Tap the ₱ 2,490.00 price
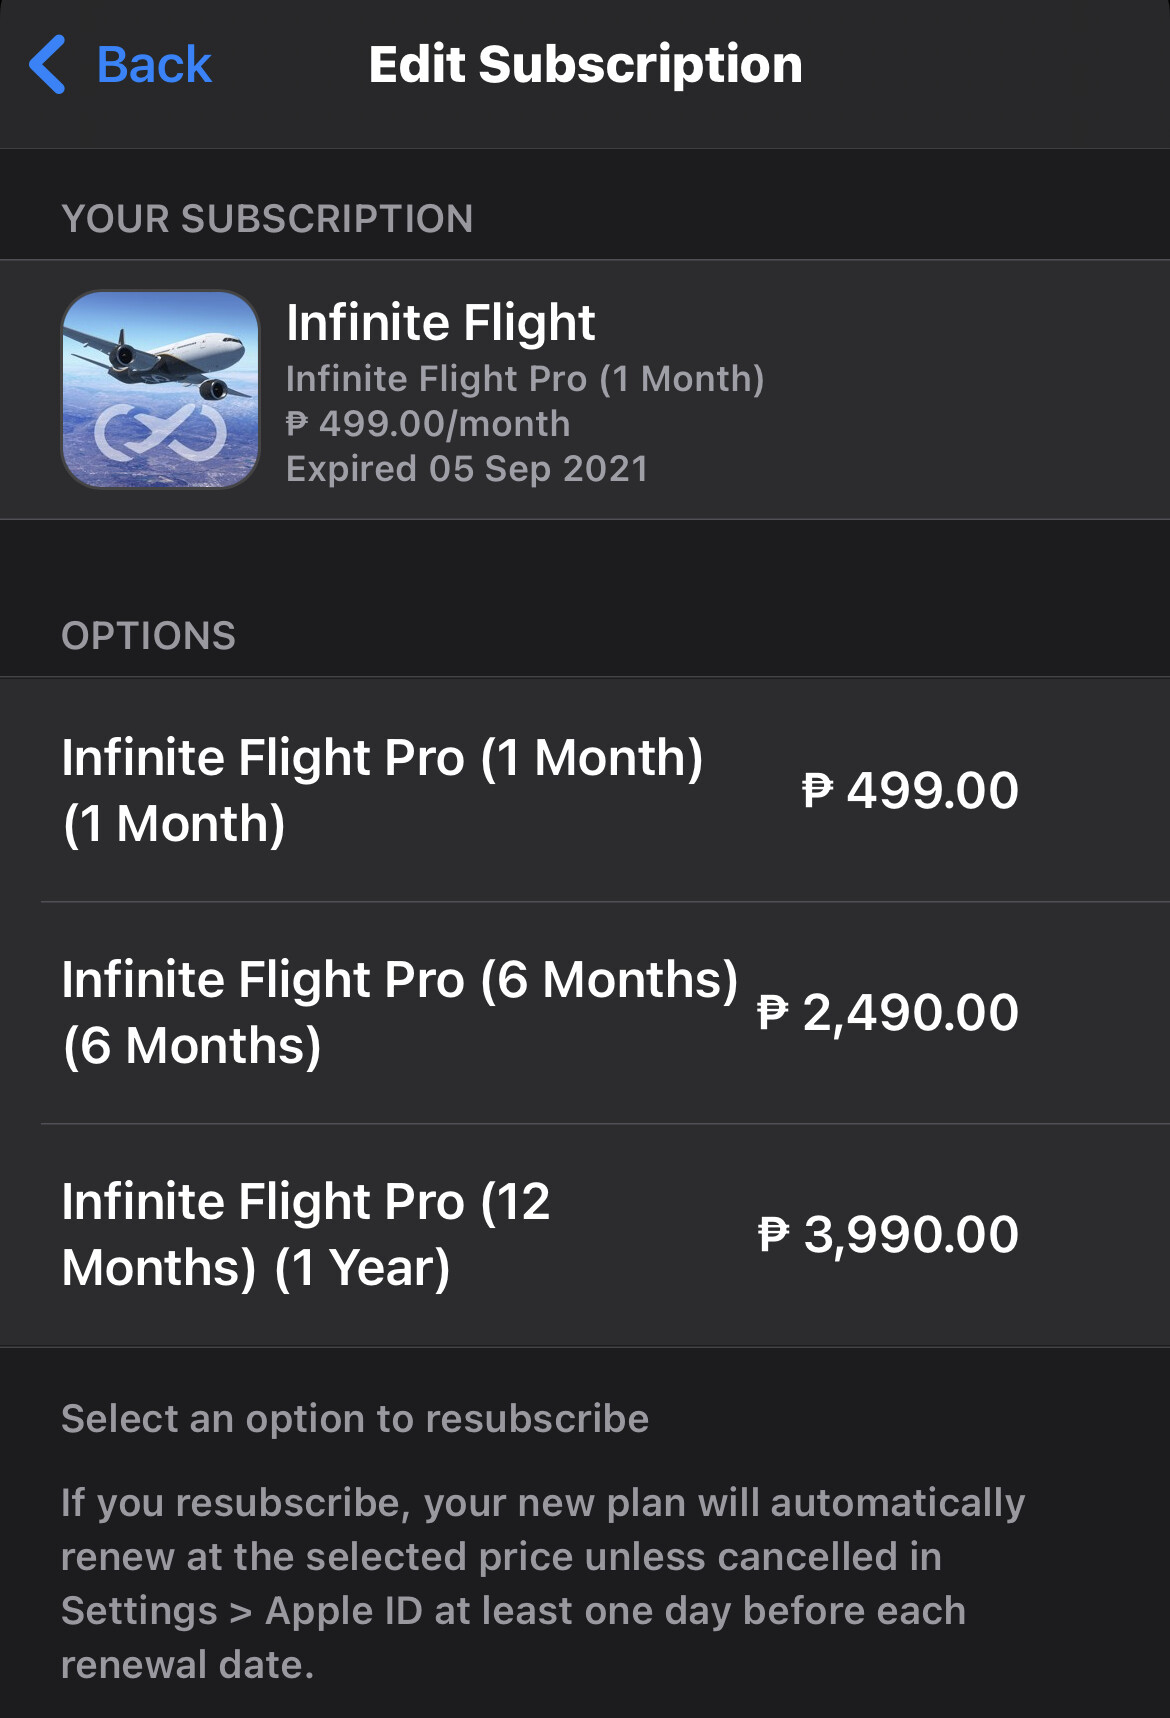The width and height of the screenshot is (1170, 1718). coord(888,1012)
